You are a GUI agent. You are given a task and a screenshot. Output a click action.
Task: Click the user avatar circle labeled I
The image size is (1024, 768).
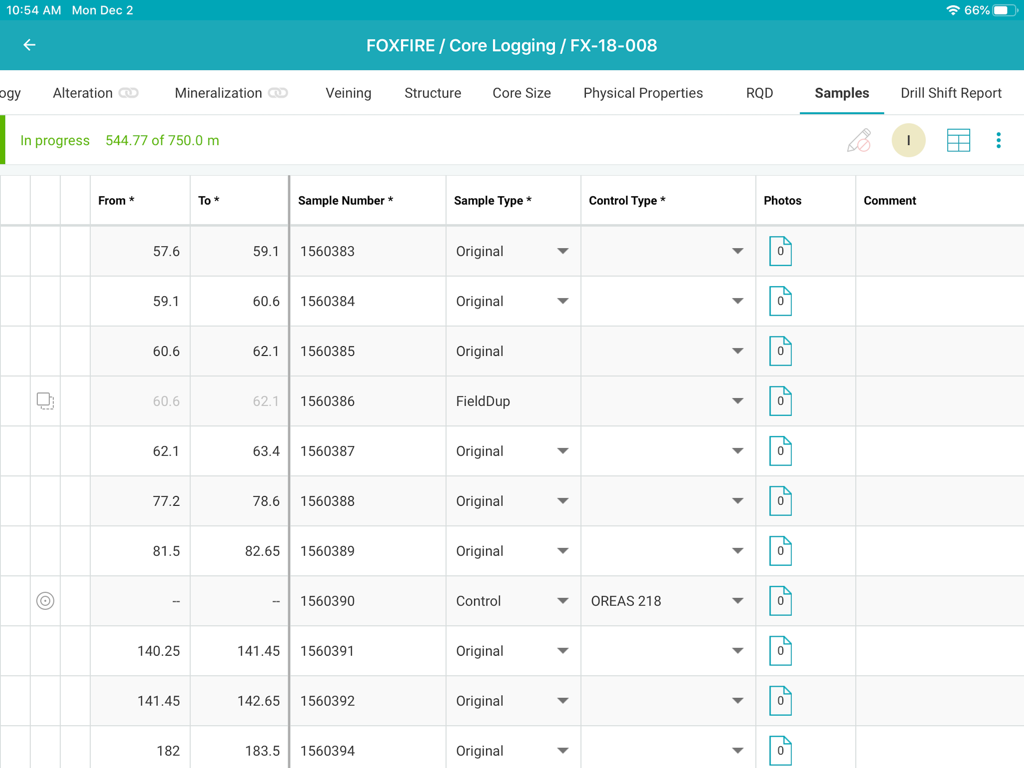tap(908, 140)
